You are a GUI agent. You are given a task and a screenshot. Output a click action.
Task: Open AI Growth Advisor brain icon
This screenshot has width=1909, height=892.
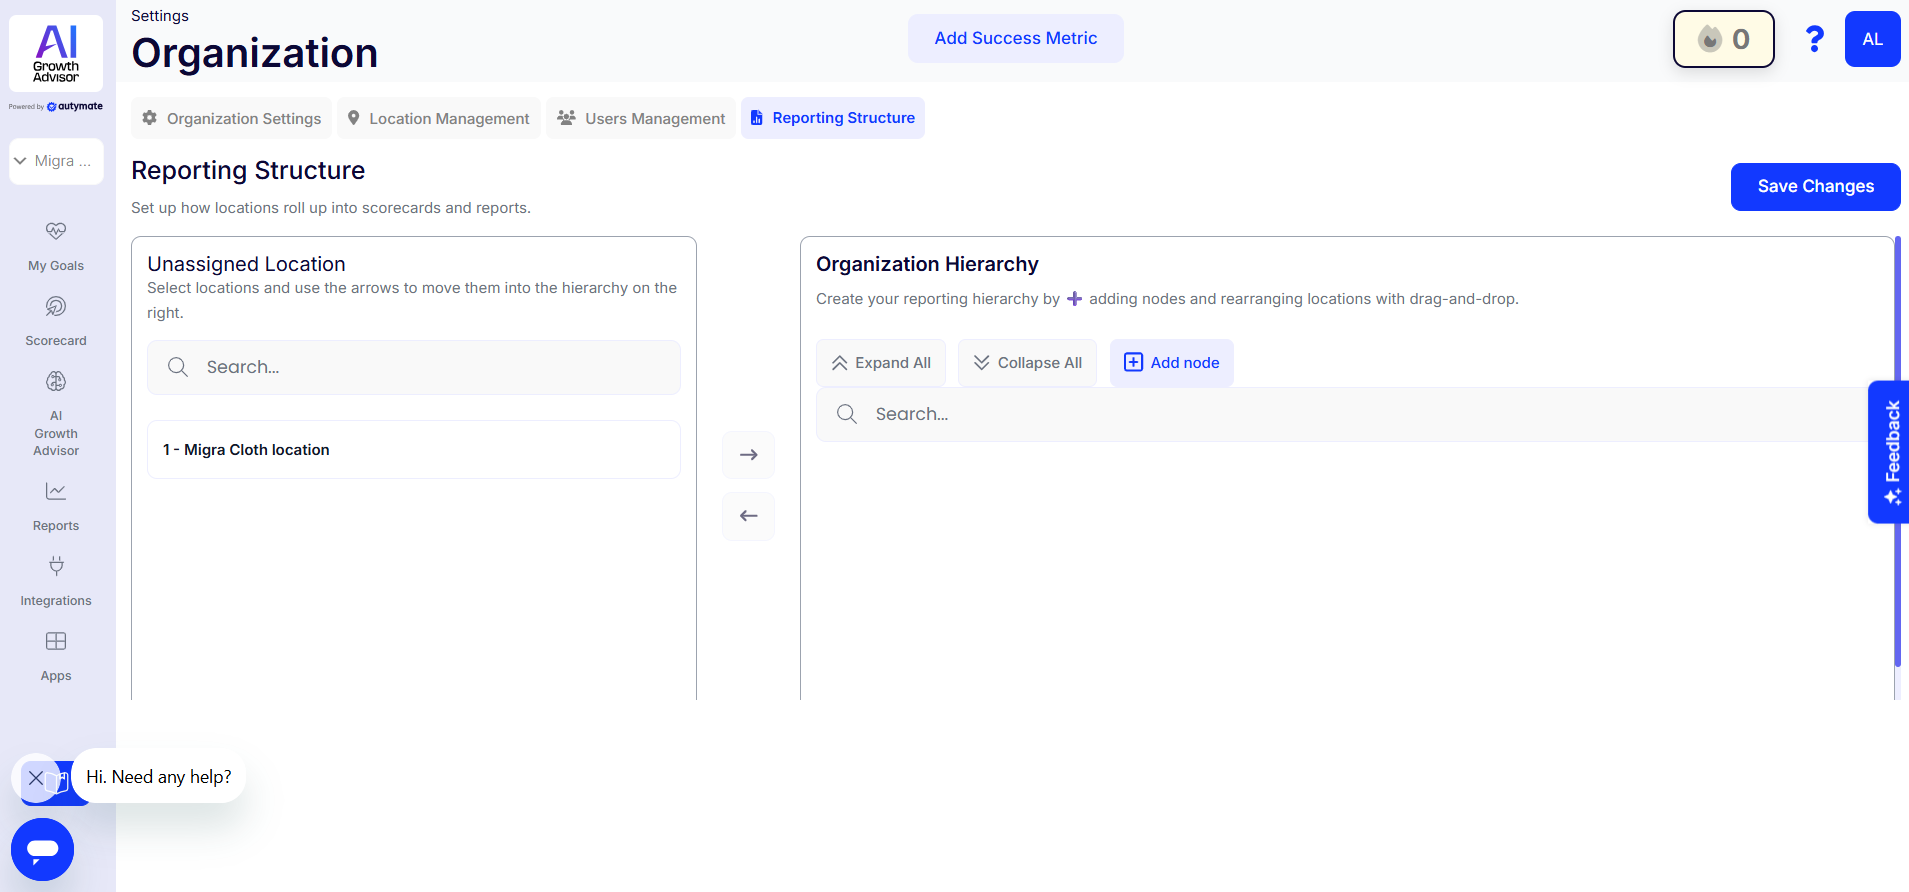(56, 381)
